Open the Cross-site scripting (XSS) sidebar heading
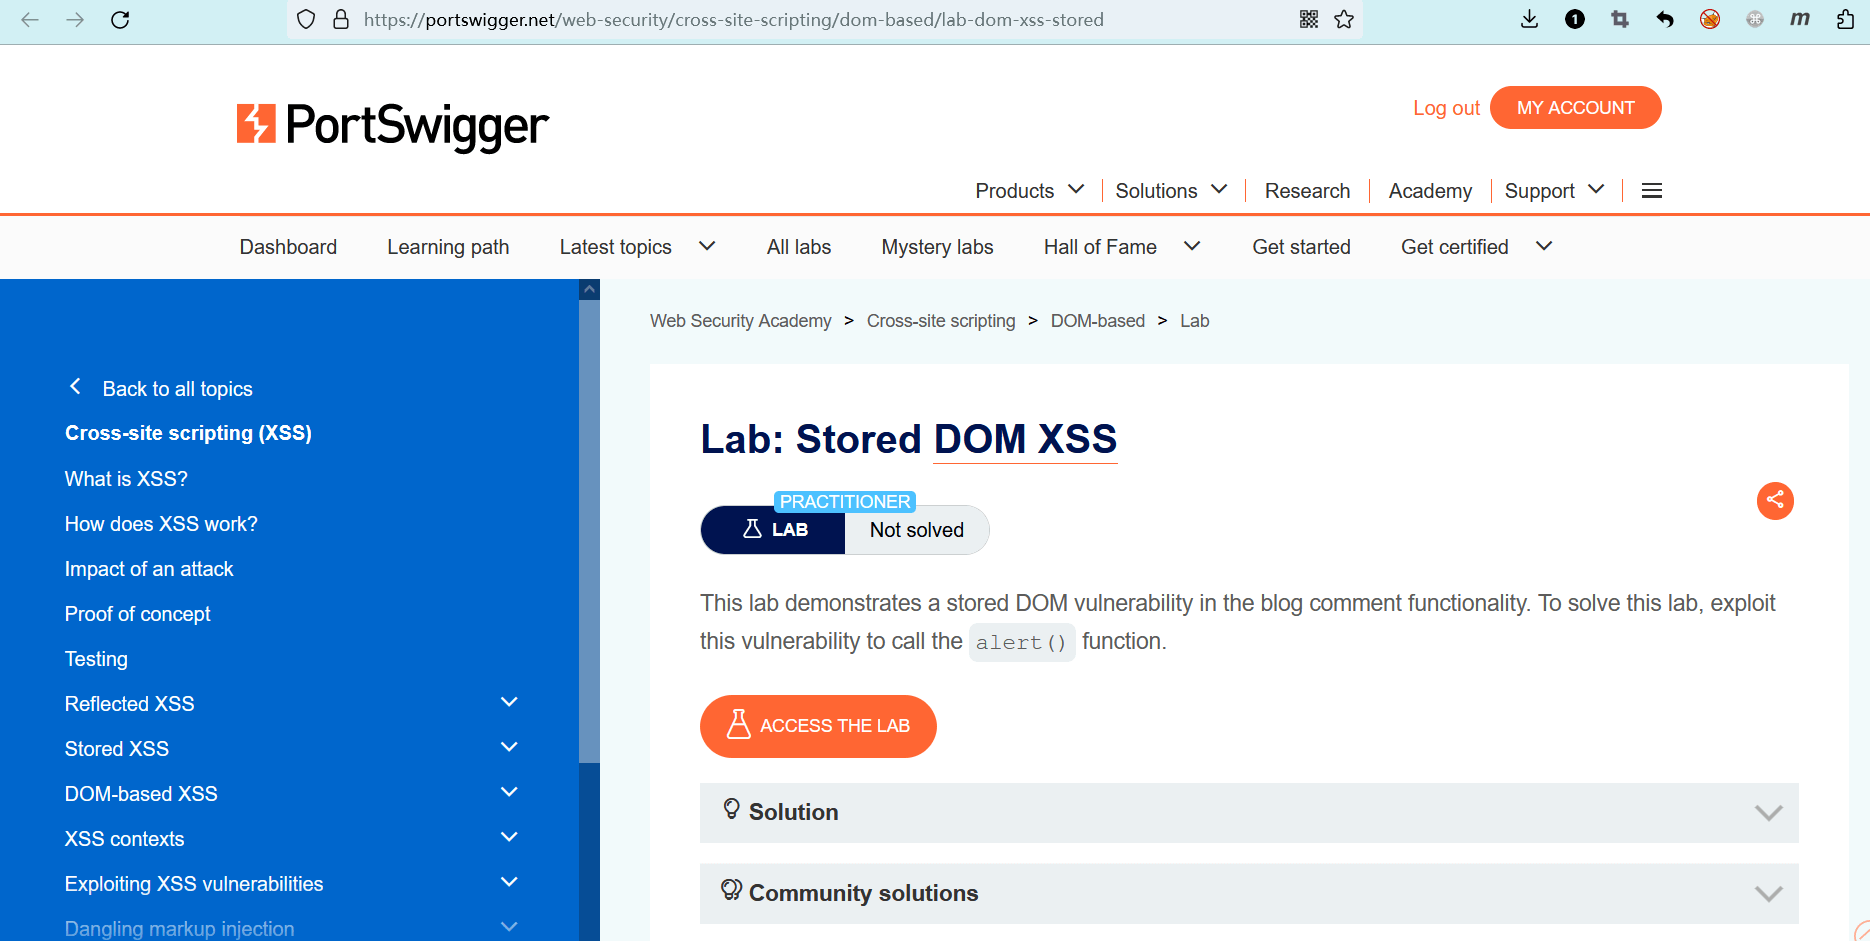This screenshot has height=941, width=1870. (188, 433)
